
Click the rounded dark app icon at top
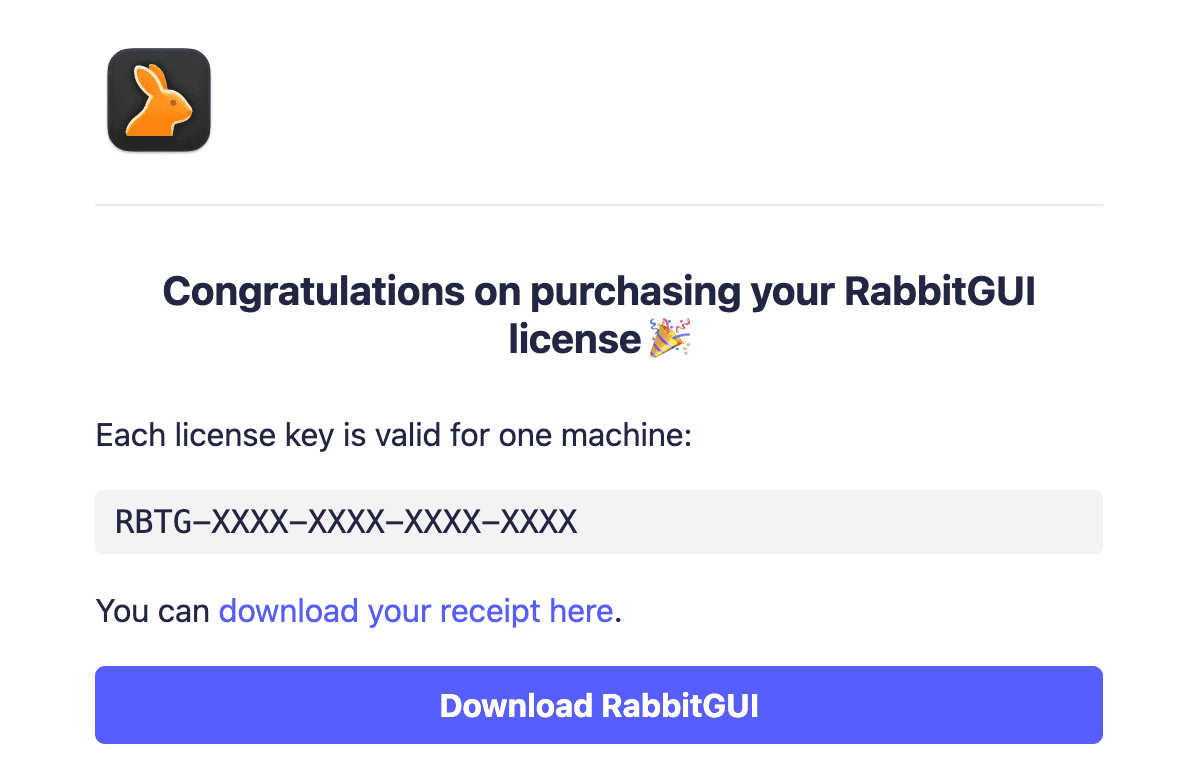158,100
